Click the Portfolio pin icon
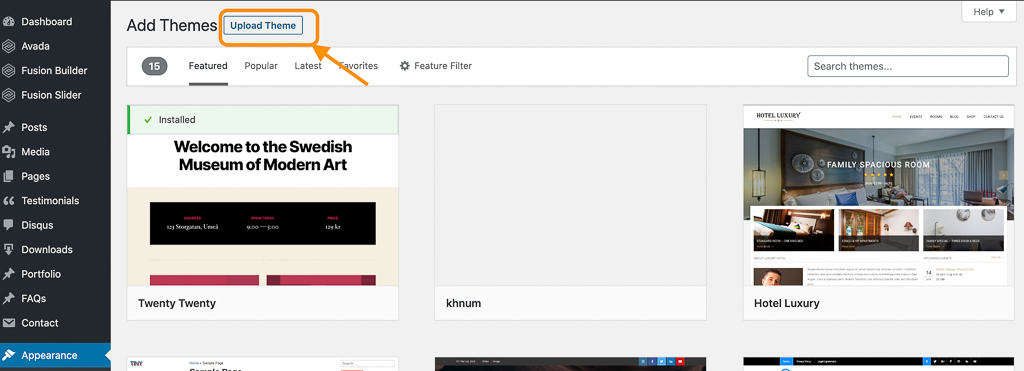 pyautogui.click(x=8, y=274)
